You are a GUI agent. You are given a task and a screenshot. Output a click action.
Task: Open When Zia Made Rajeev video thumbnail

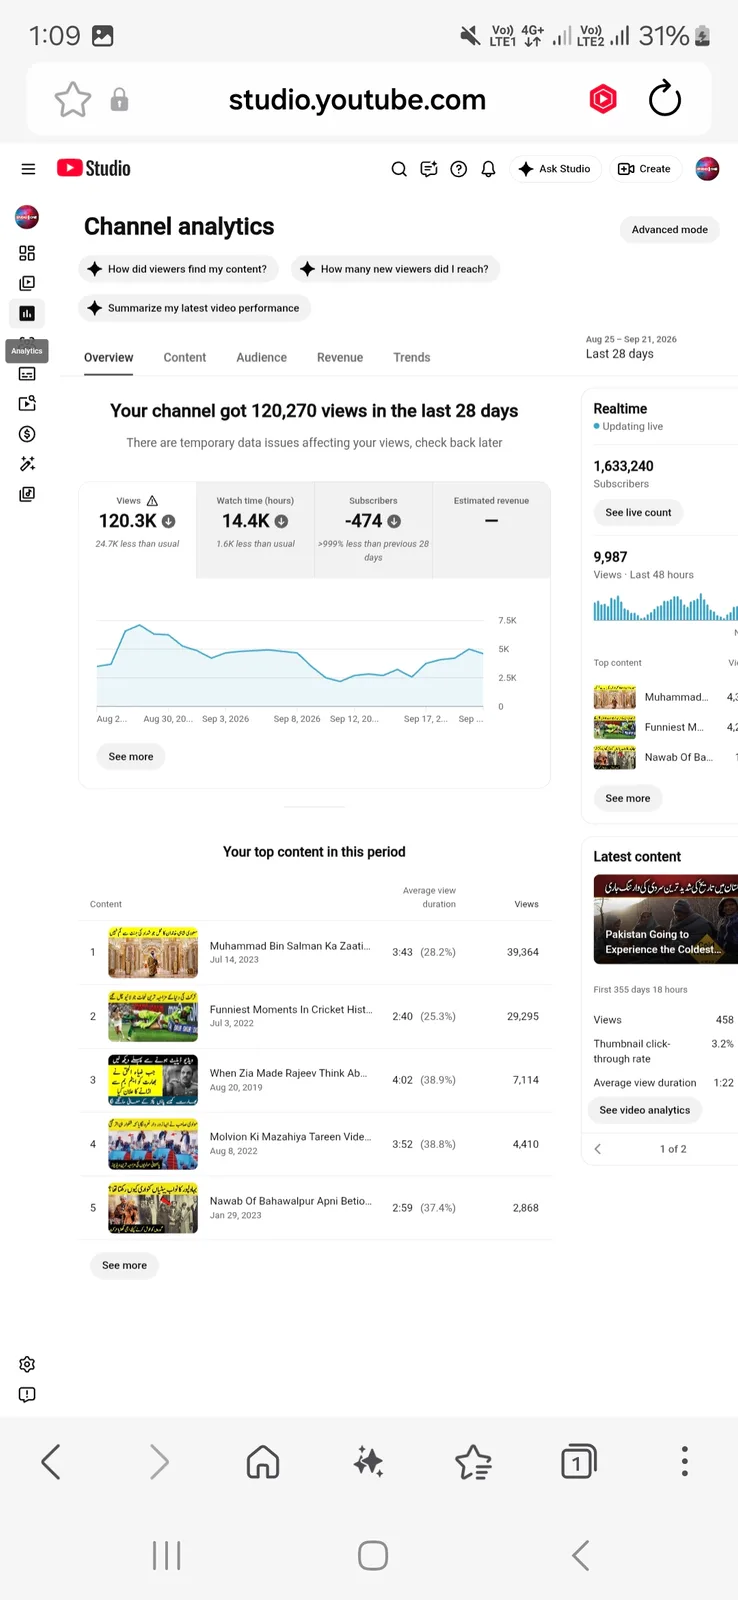click(153, 1080)
